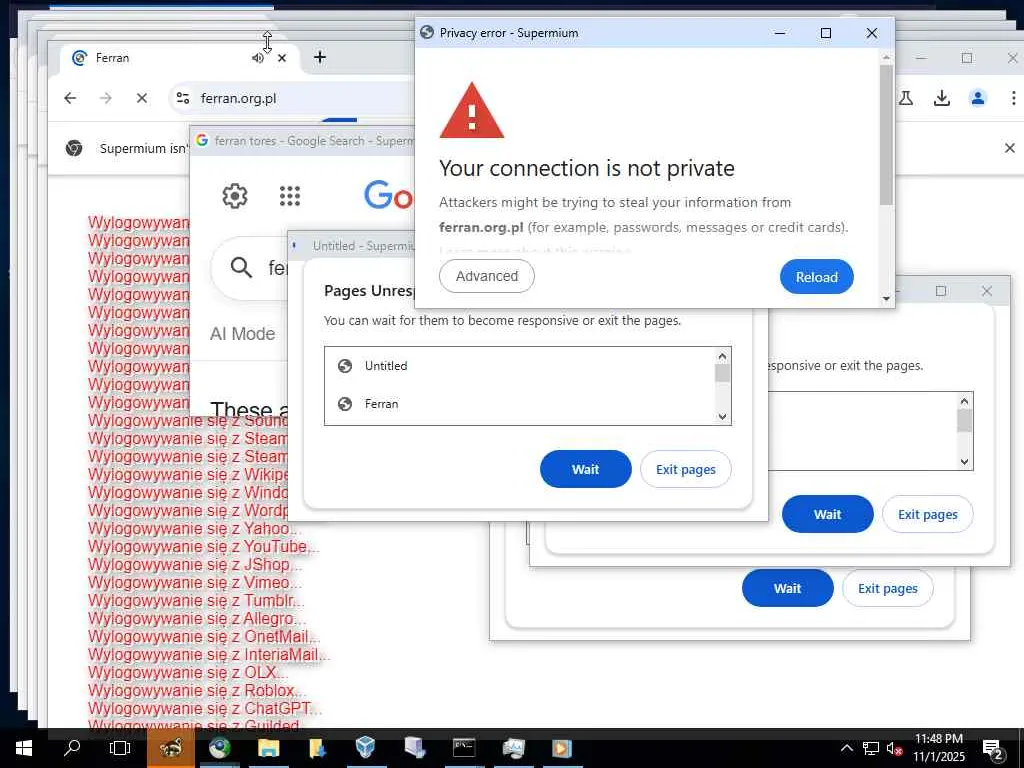1024x768 pixels.
Task: Stop loading the ferran.org.pl page
Action: click(x=141, y=98)
